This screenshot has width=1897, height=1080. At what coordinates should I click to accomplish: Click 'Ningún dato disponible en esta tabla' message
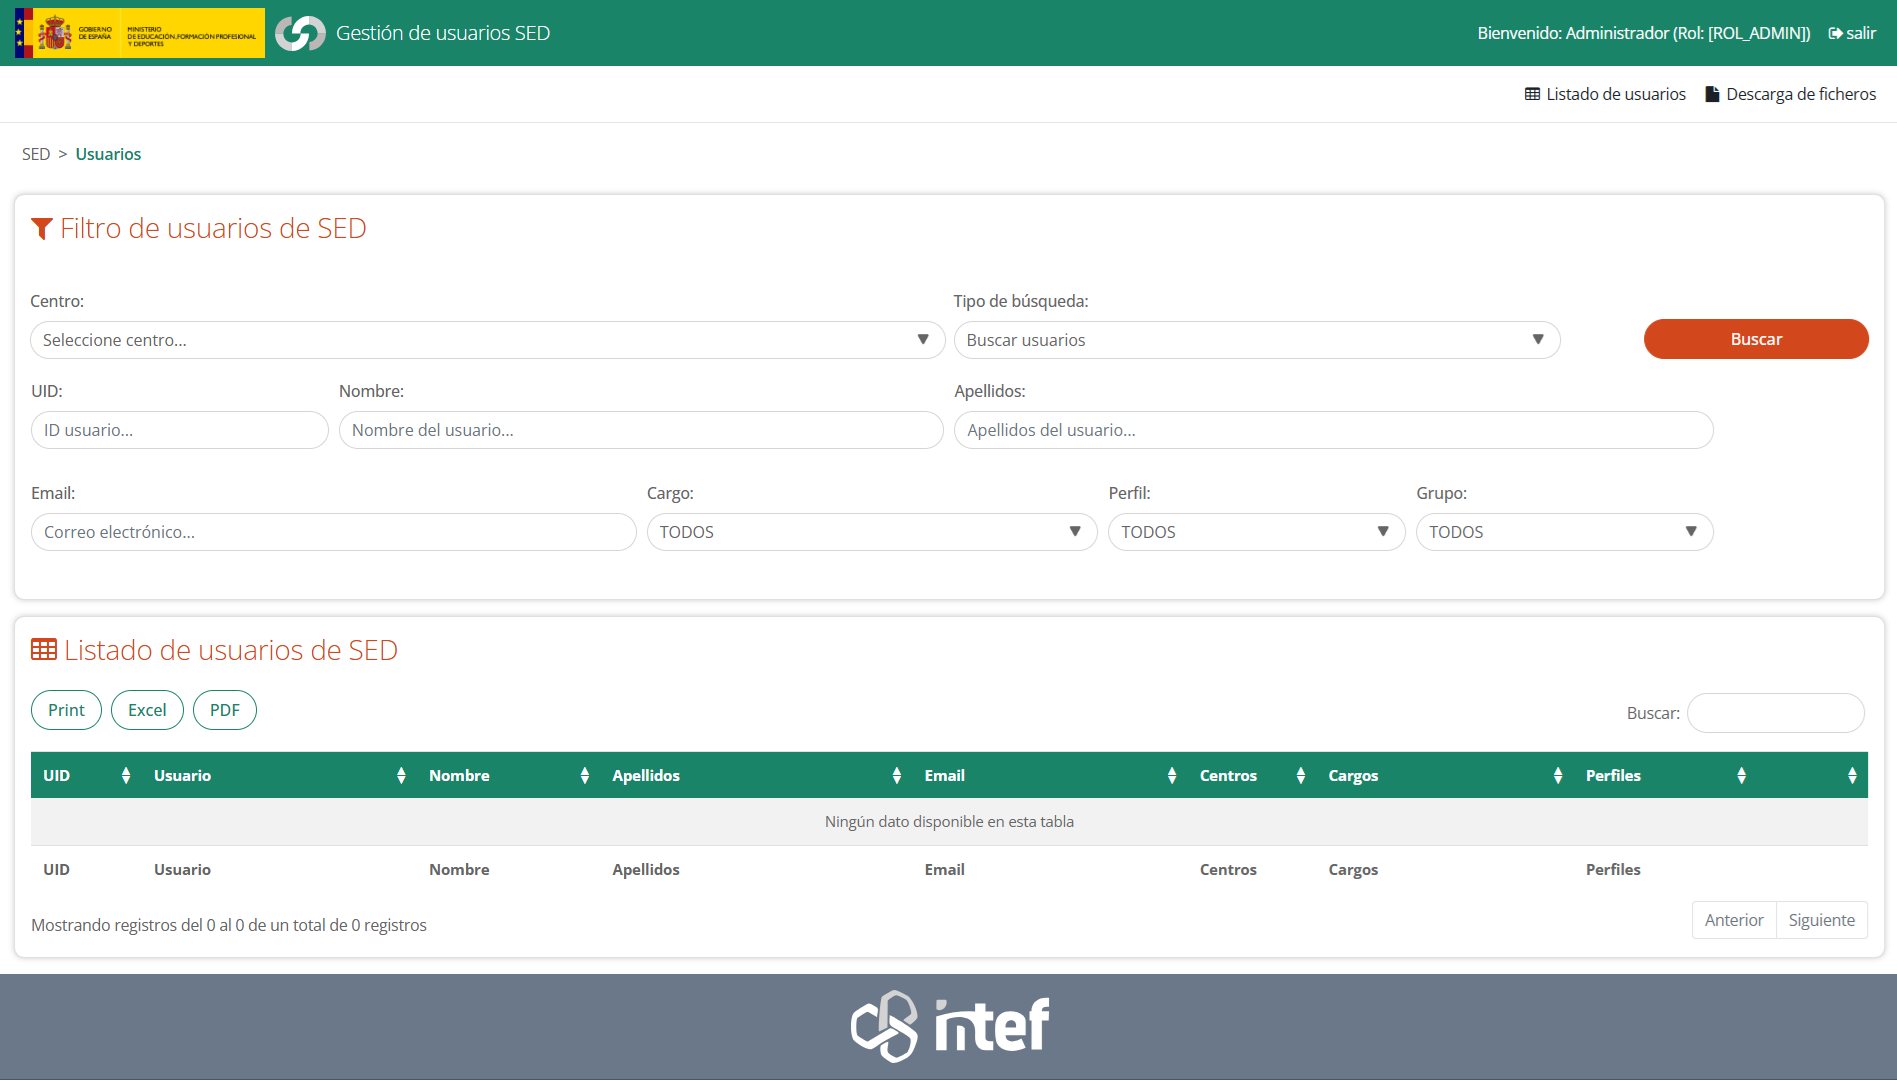click(949, 822)
